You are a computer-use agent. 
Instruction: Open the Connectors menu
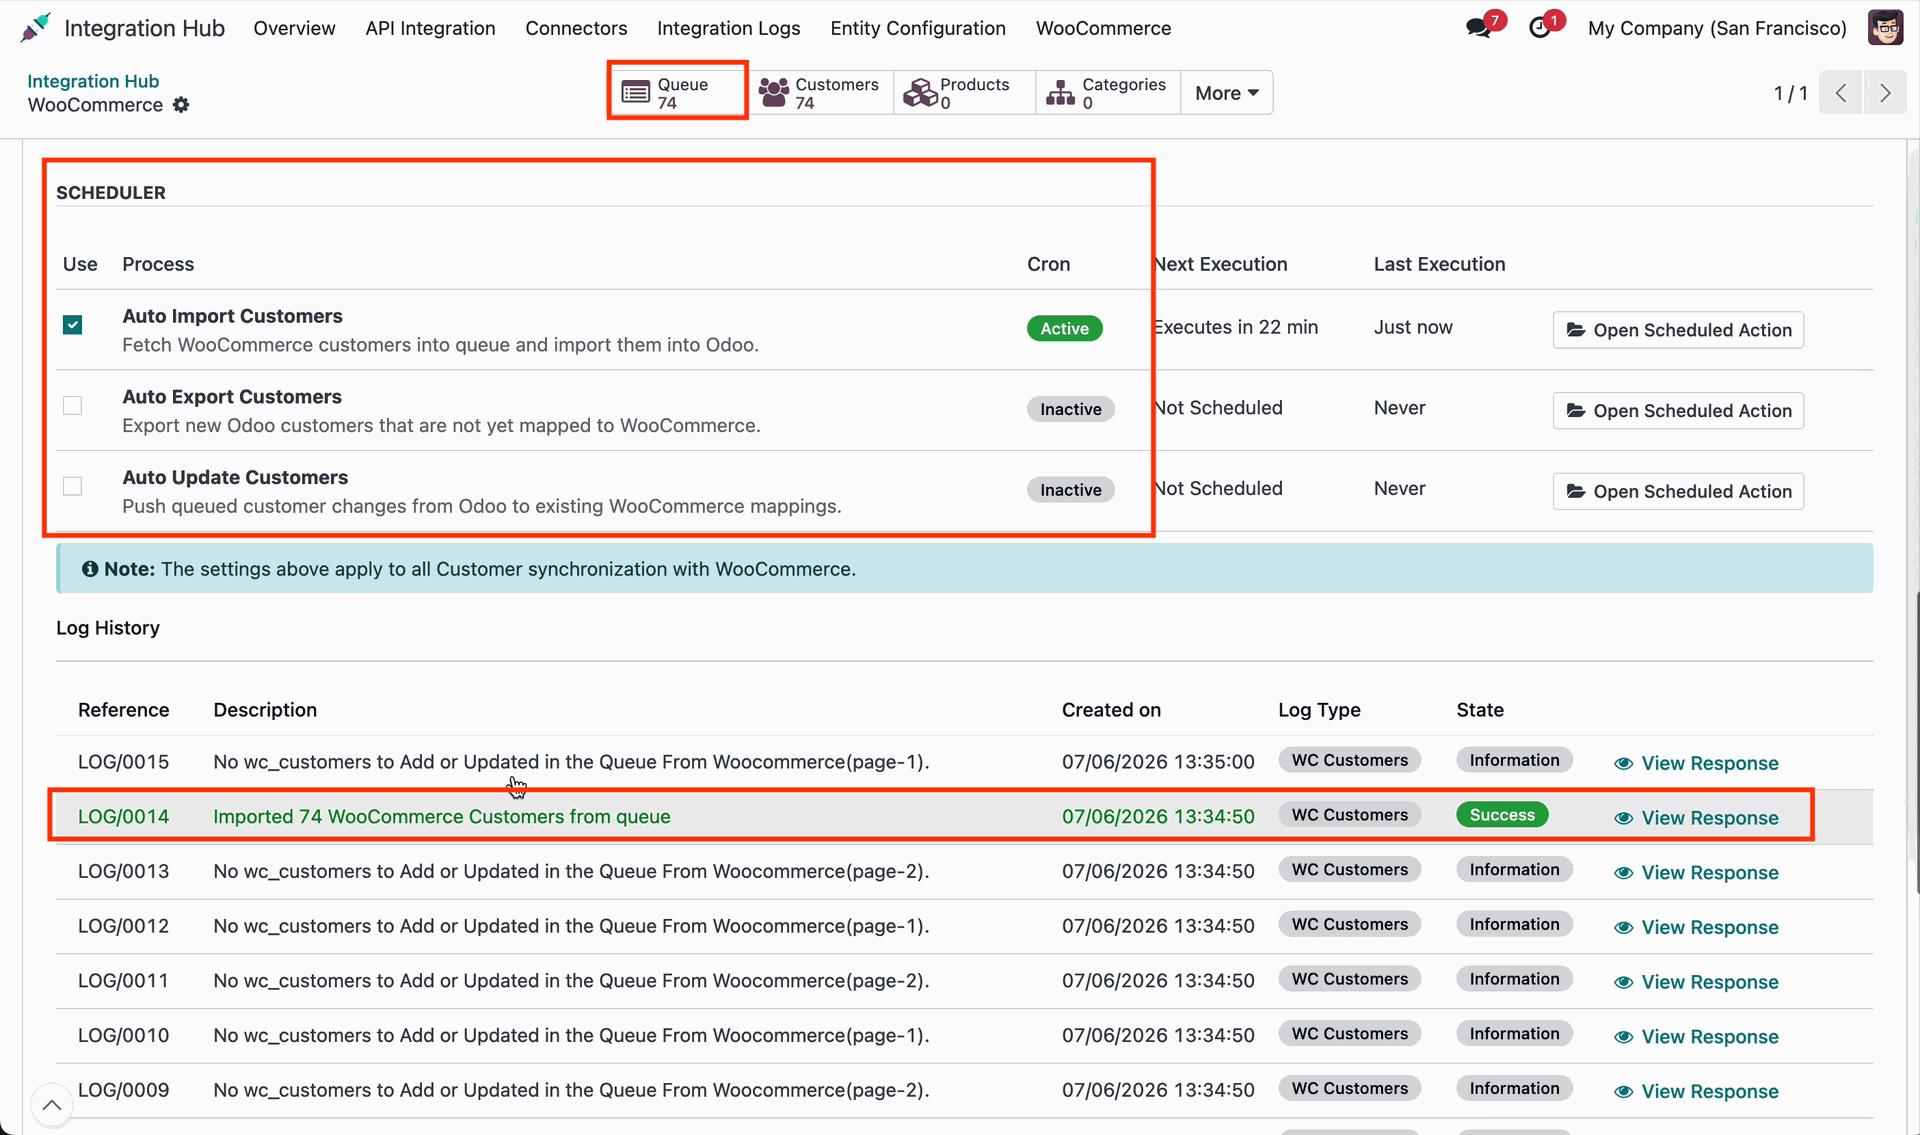click(x=576, y=28)
